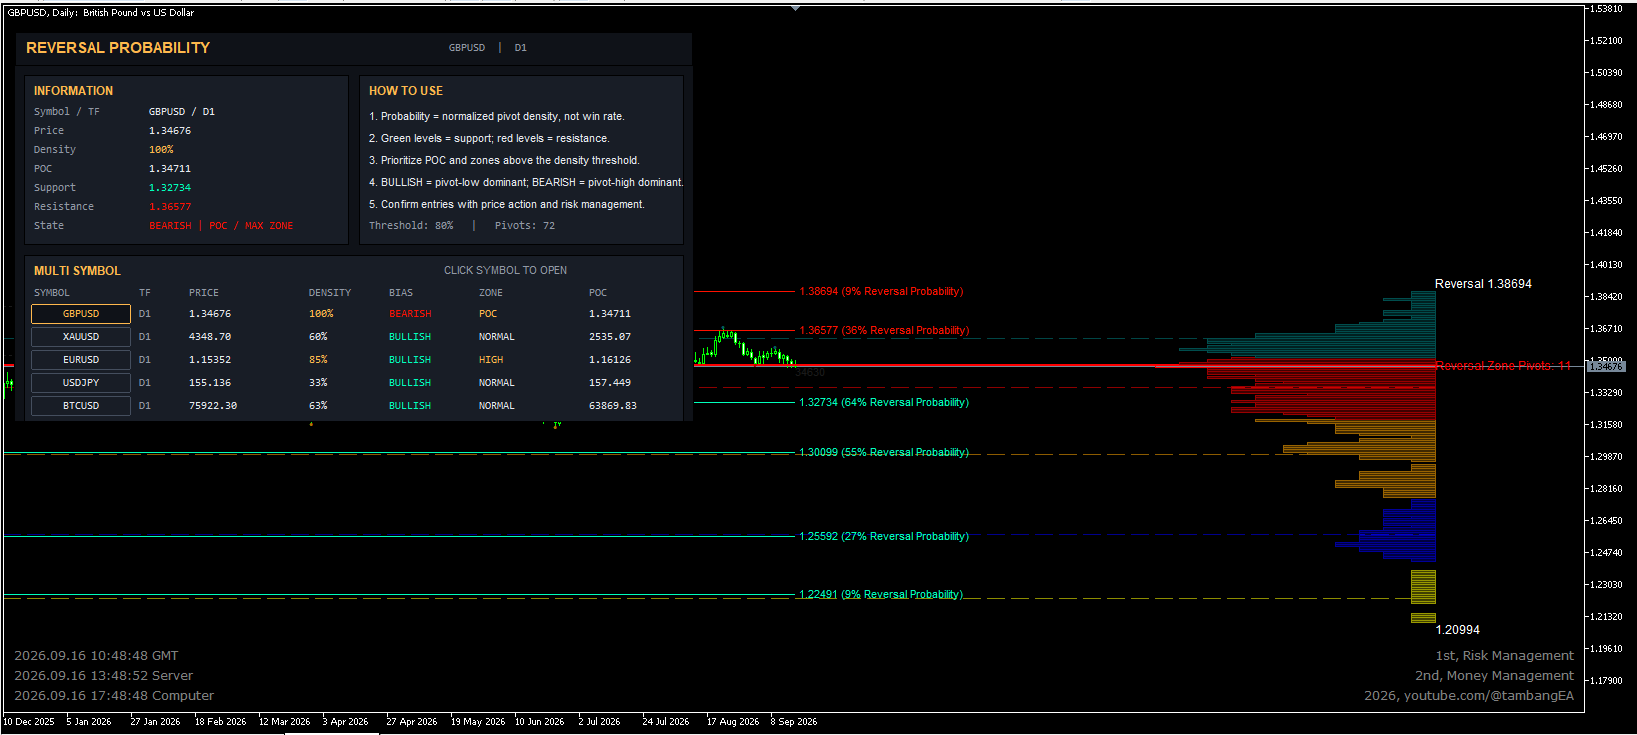Screen dimensions: 1637x735
Task: Click the USDJPY price value 155.136
Action: (x=210, y=383)
